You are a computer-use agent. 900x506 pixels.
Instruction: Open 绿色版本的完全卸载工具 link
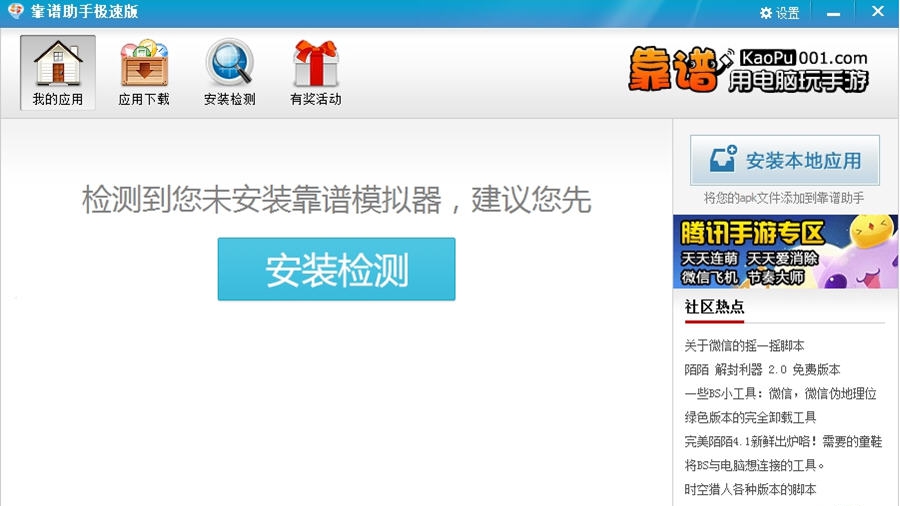click(x=750, y=417)
